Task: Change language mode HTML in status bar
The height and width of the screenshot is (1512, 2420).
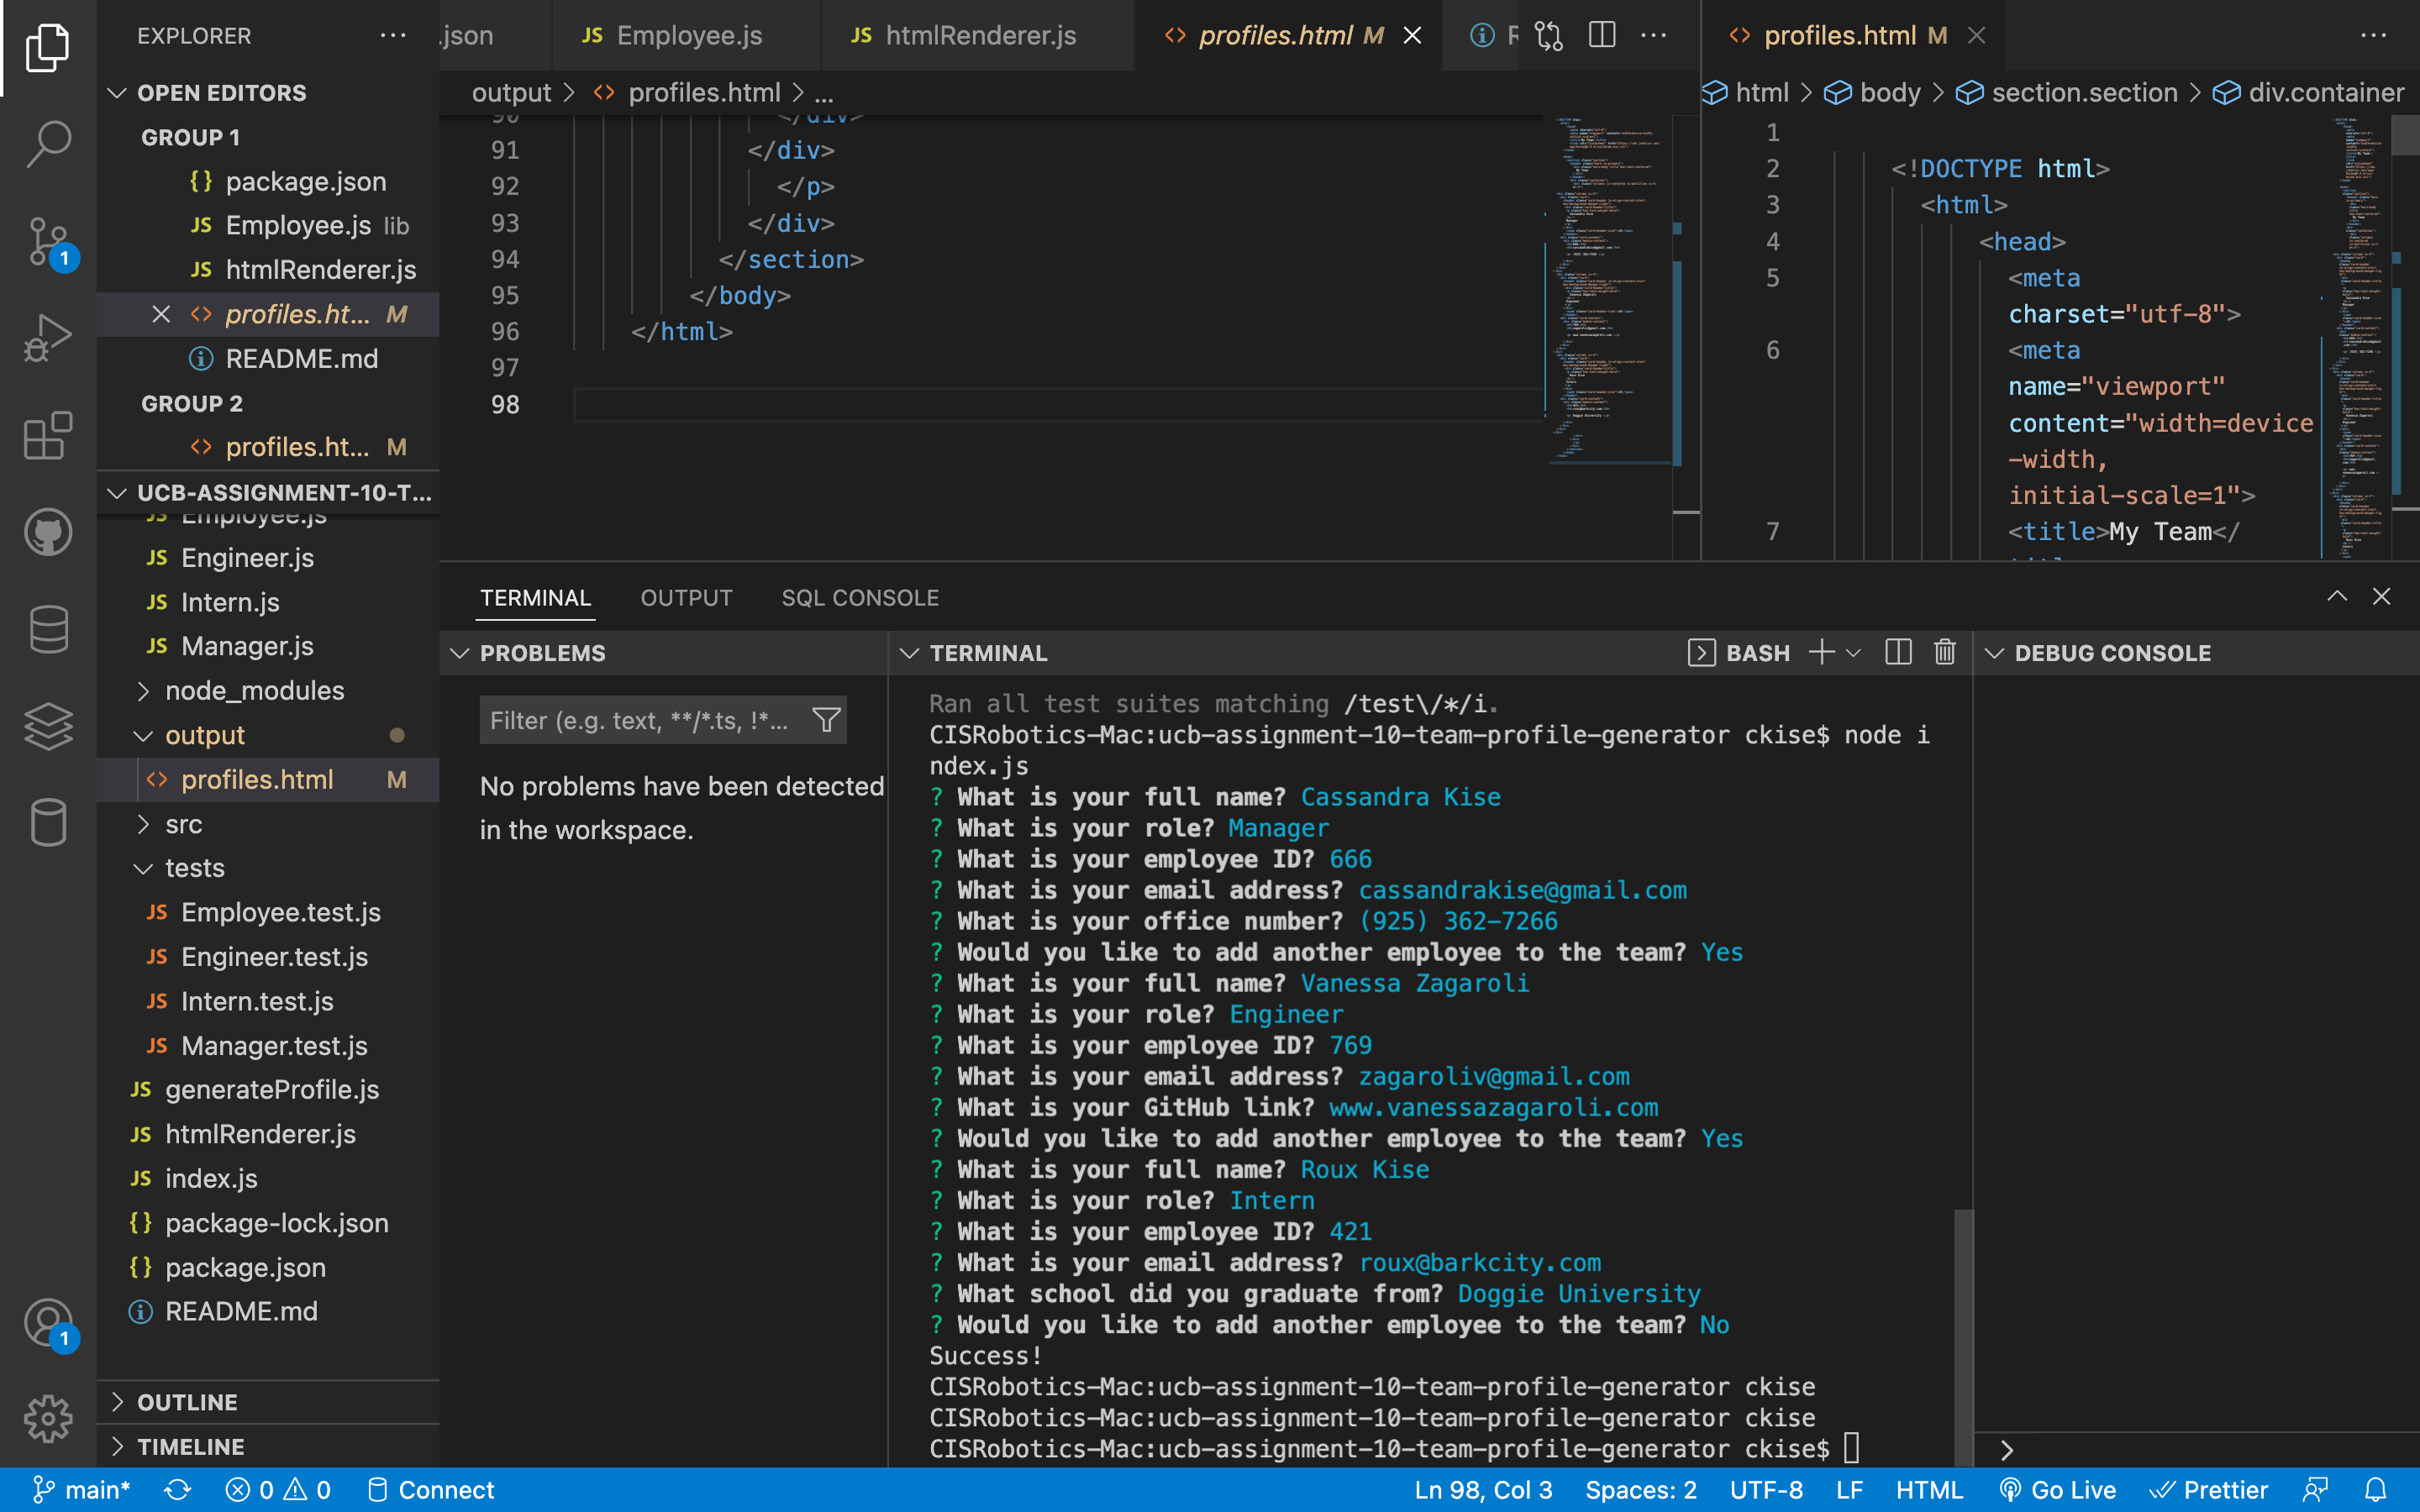Action: (1929, 1490)
